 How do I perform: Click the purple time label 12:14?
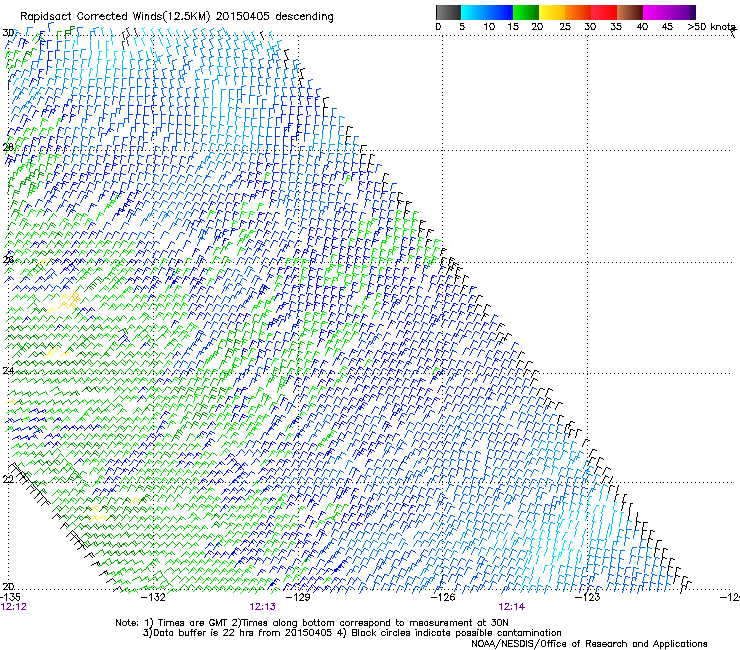[x=512, y=607]
